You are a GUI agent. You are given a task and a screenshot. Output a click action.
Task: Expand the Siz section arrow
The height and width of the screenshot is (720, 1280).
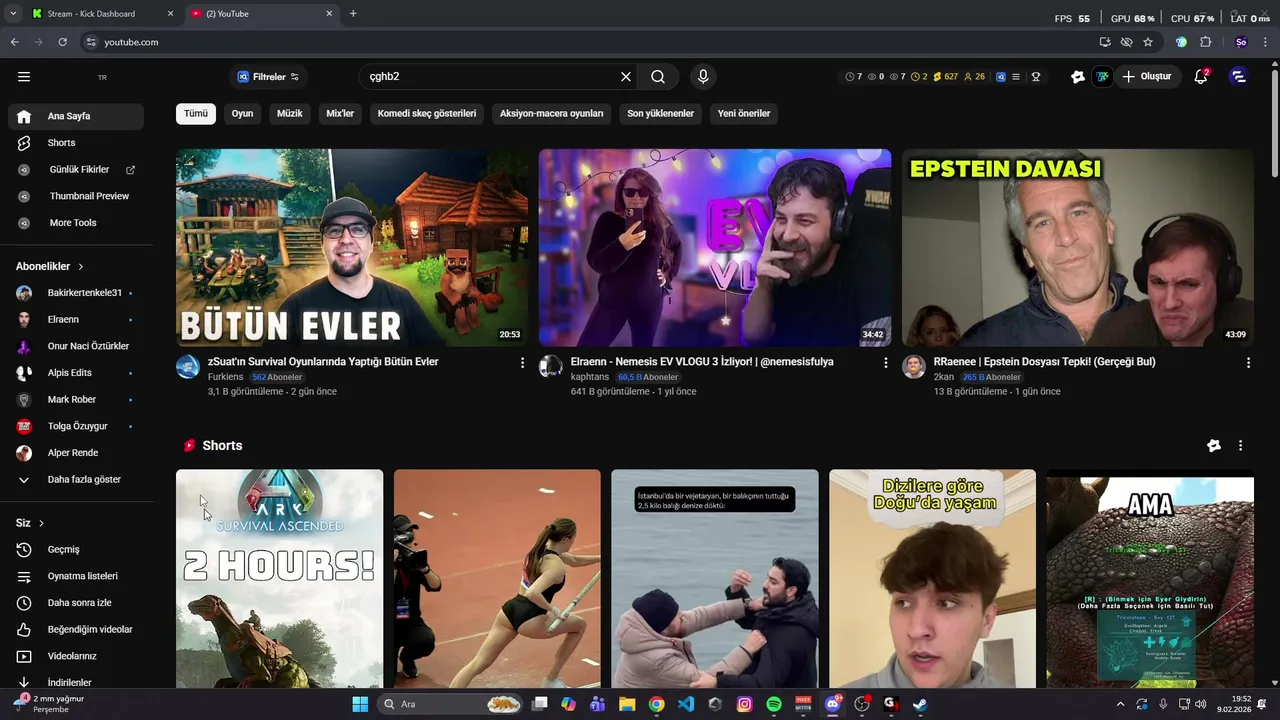pos(41,523)
